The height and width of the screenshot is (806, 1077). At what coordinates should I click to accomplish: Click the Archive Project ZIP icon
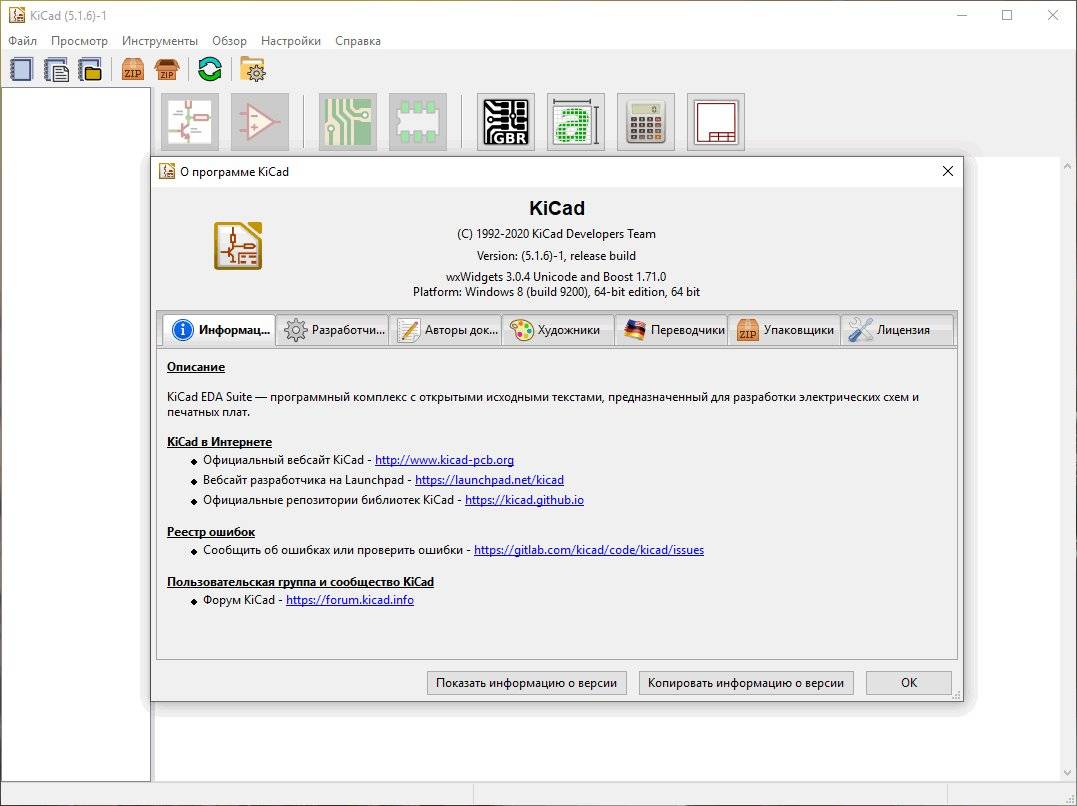pyautogui.click(x=132, y=69)
